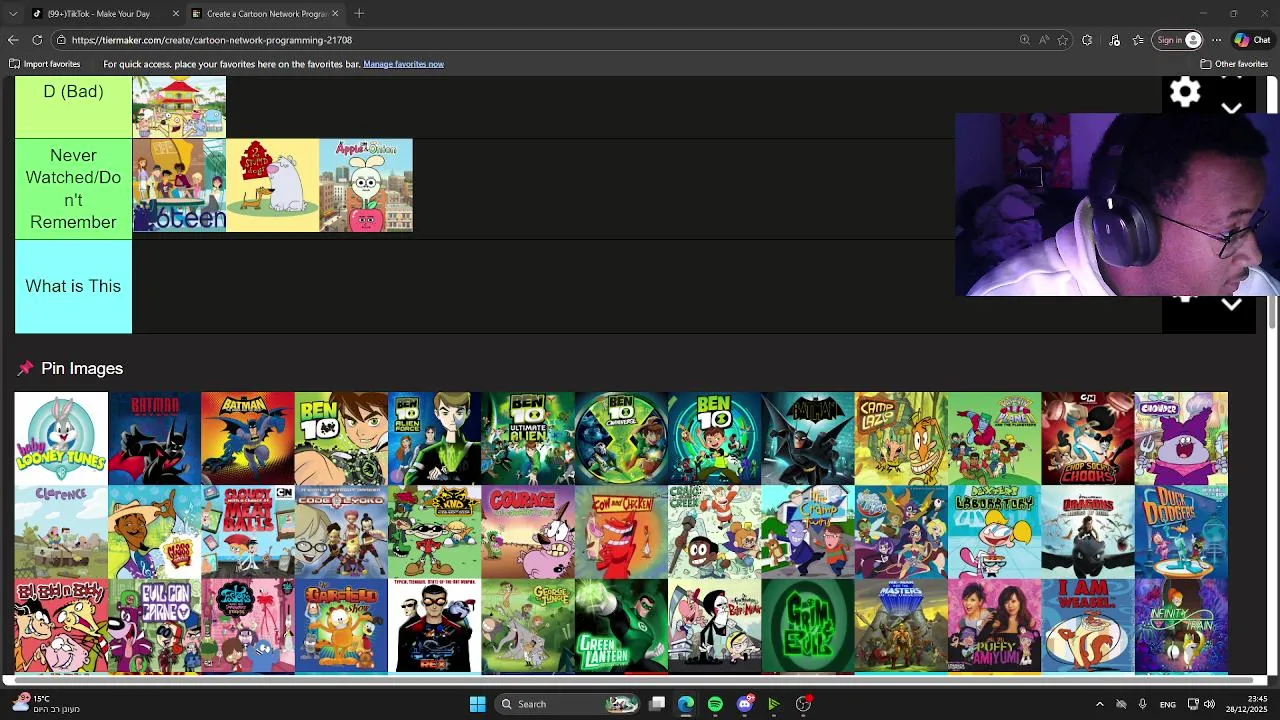The image size is (1280, 720).
Task: Open Discord from the taskbar
Action: [x=744, y=704]
